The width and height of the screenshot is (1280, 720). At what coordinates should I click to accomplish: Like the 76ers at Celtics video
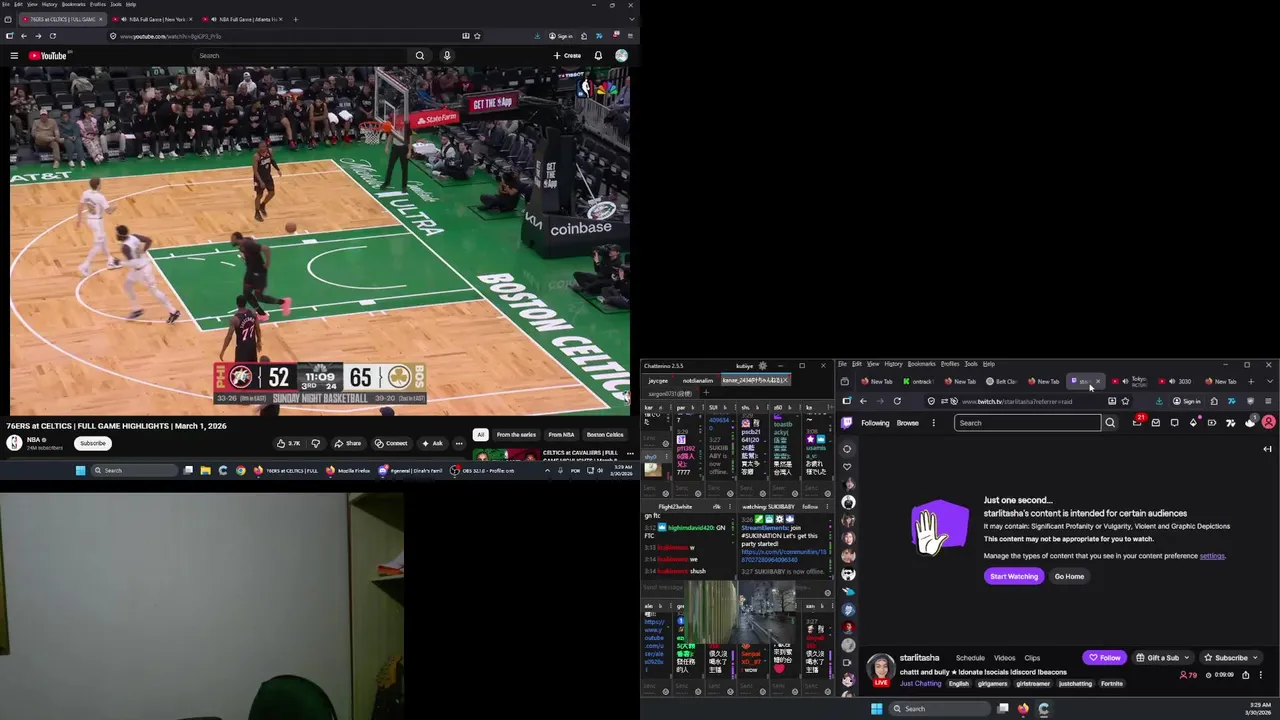288,443
